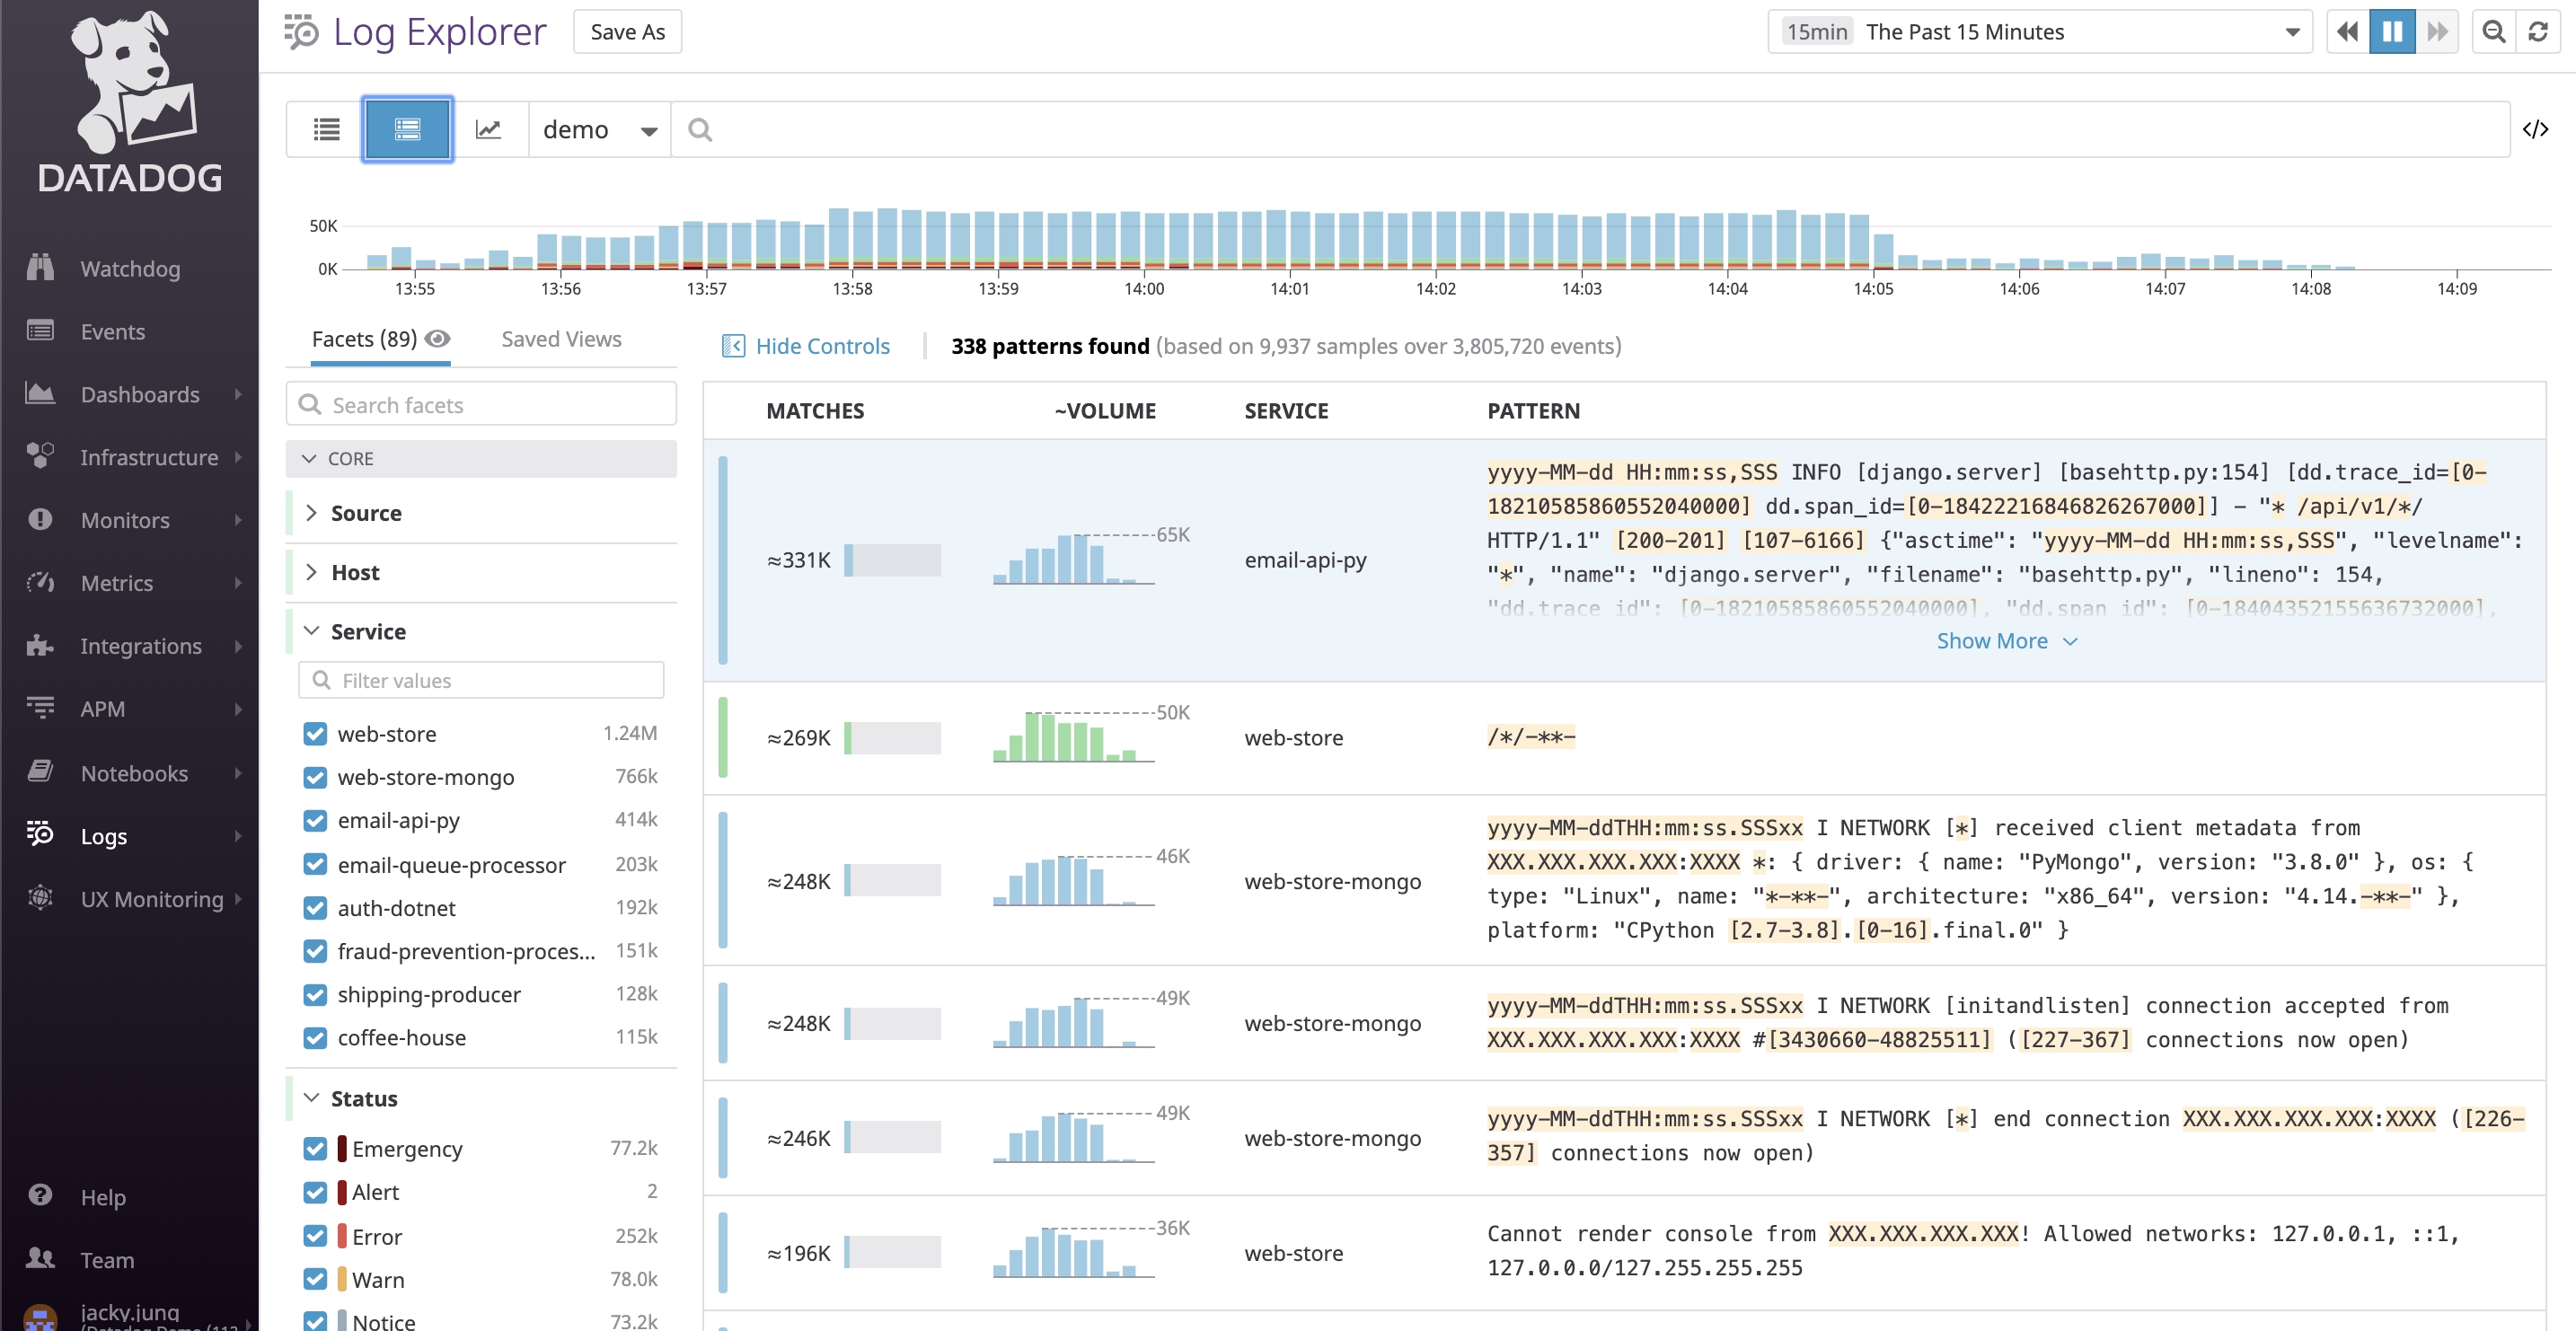
Task: Switch to Saved Views tab
Action: [561, 339]
